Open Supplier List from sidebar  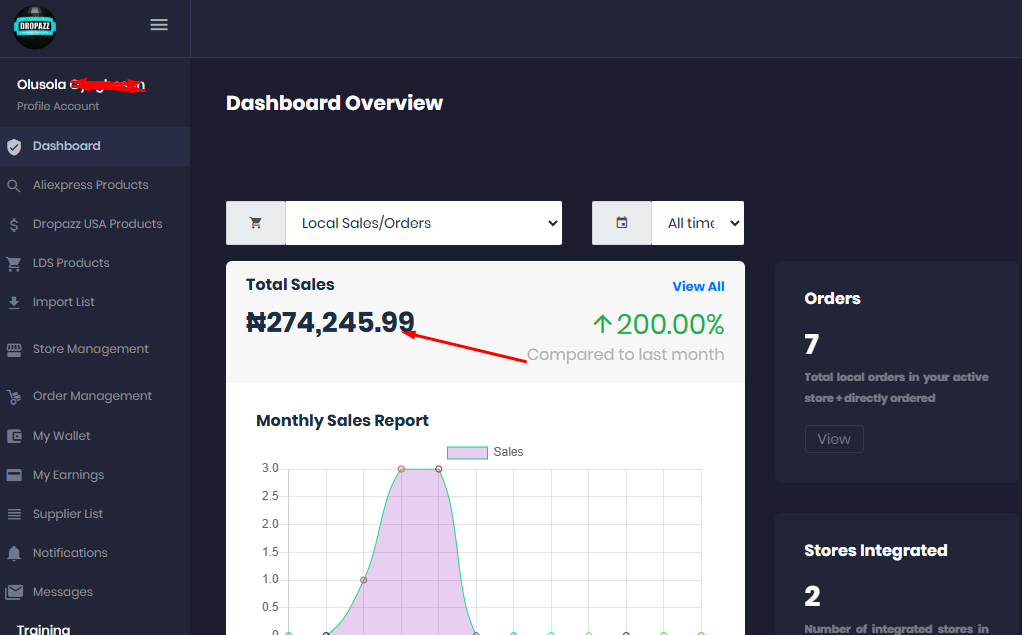coord(68,514)
